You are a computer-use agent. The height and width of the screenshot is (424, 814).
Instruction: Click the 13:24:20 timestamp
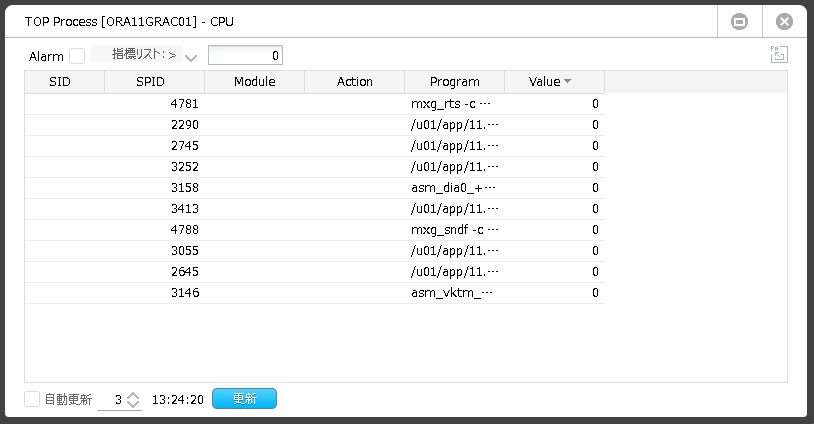(178, 400)
